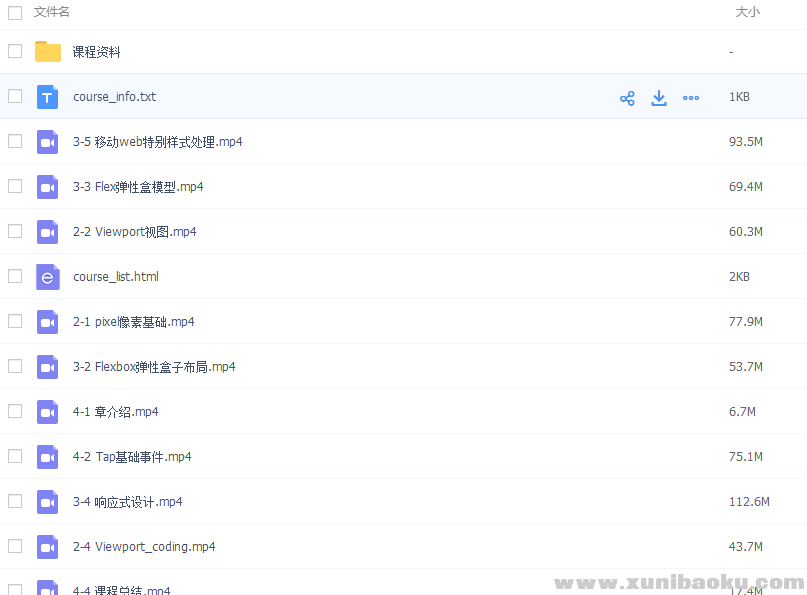807x595 pixels.
Task: Click the yellow folder icon of 课程资料
Action: pos(47,51)
